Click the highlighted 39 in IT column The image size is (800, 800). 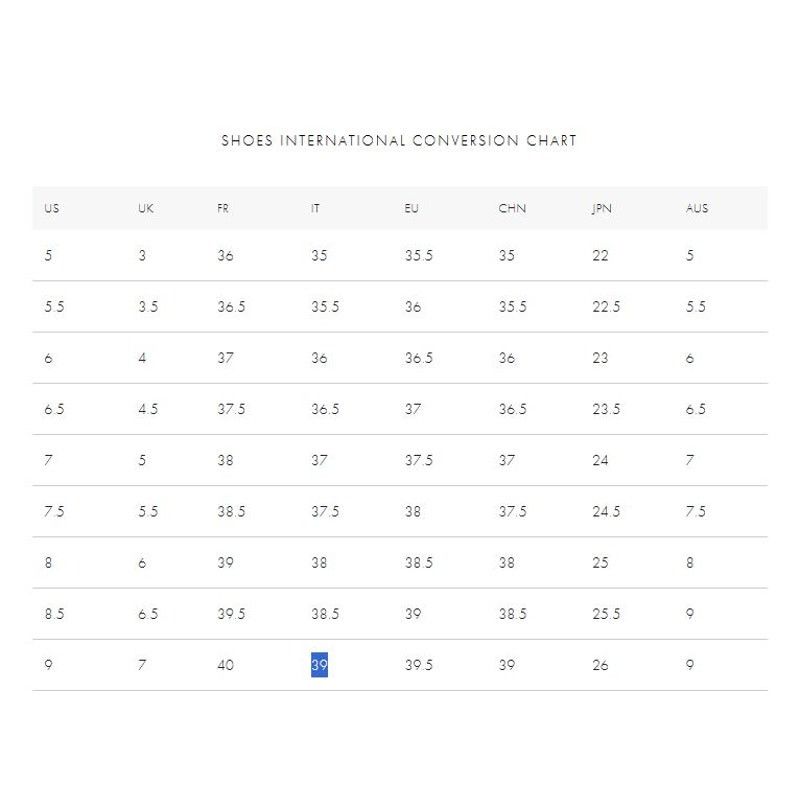pyautogui.click(x=319, y=665)
